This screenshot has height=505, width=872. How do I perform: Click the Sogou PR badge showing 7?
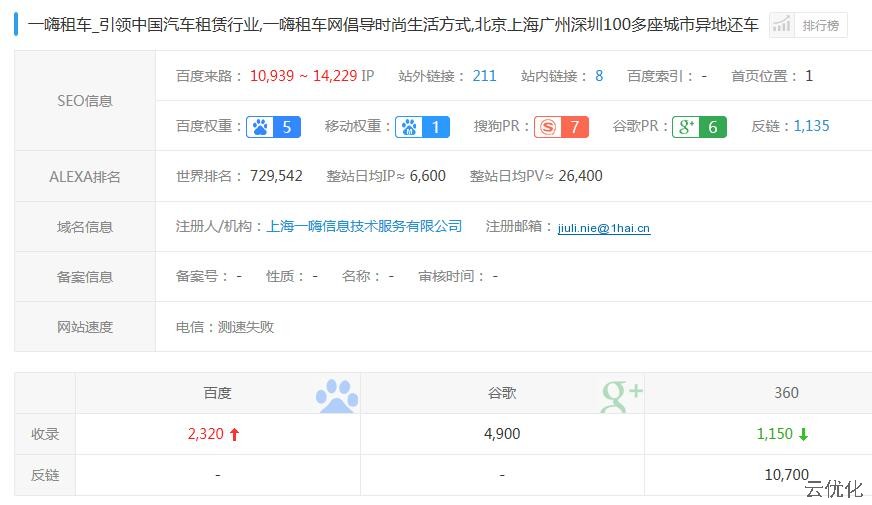coord(560,127)
